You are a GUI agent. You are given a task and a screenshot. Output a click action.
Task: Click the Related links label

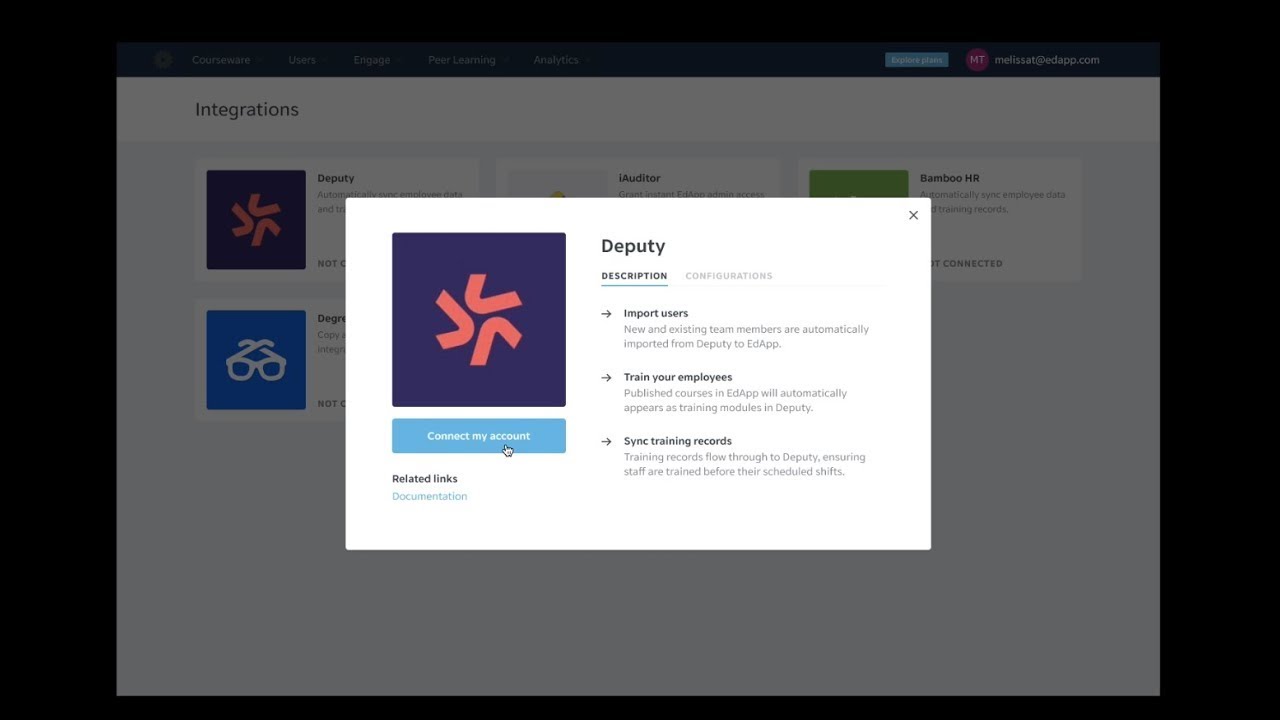[425, 479]
